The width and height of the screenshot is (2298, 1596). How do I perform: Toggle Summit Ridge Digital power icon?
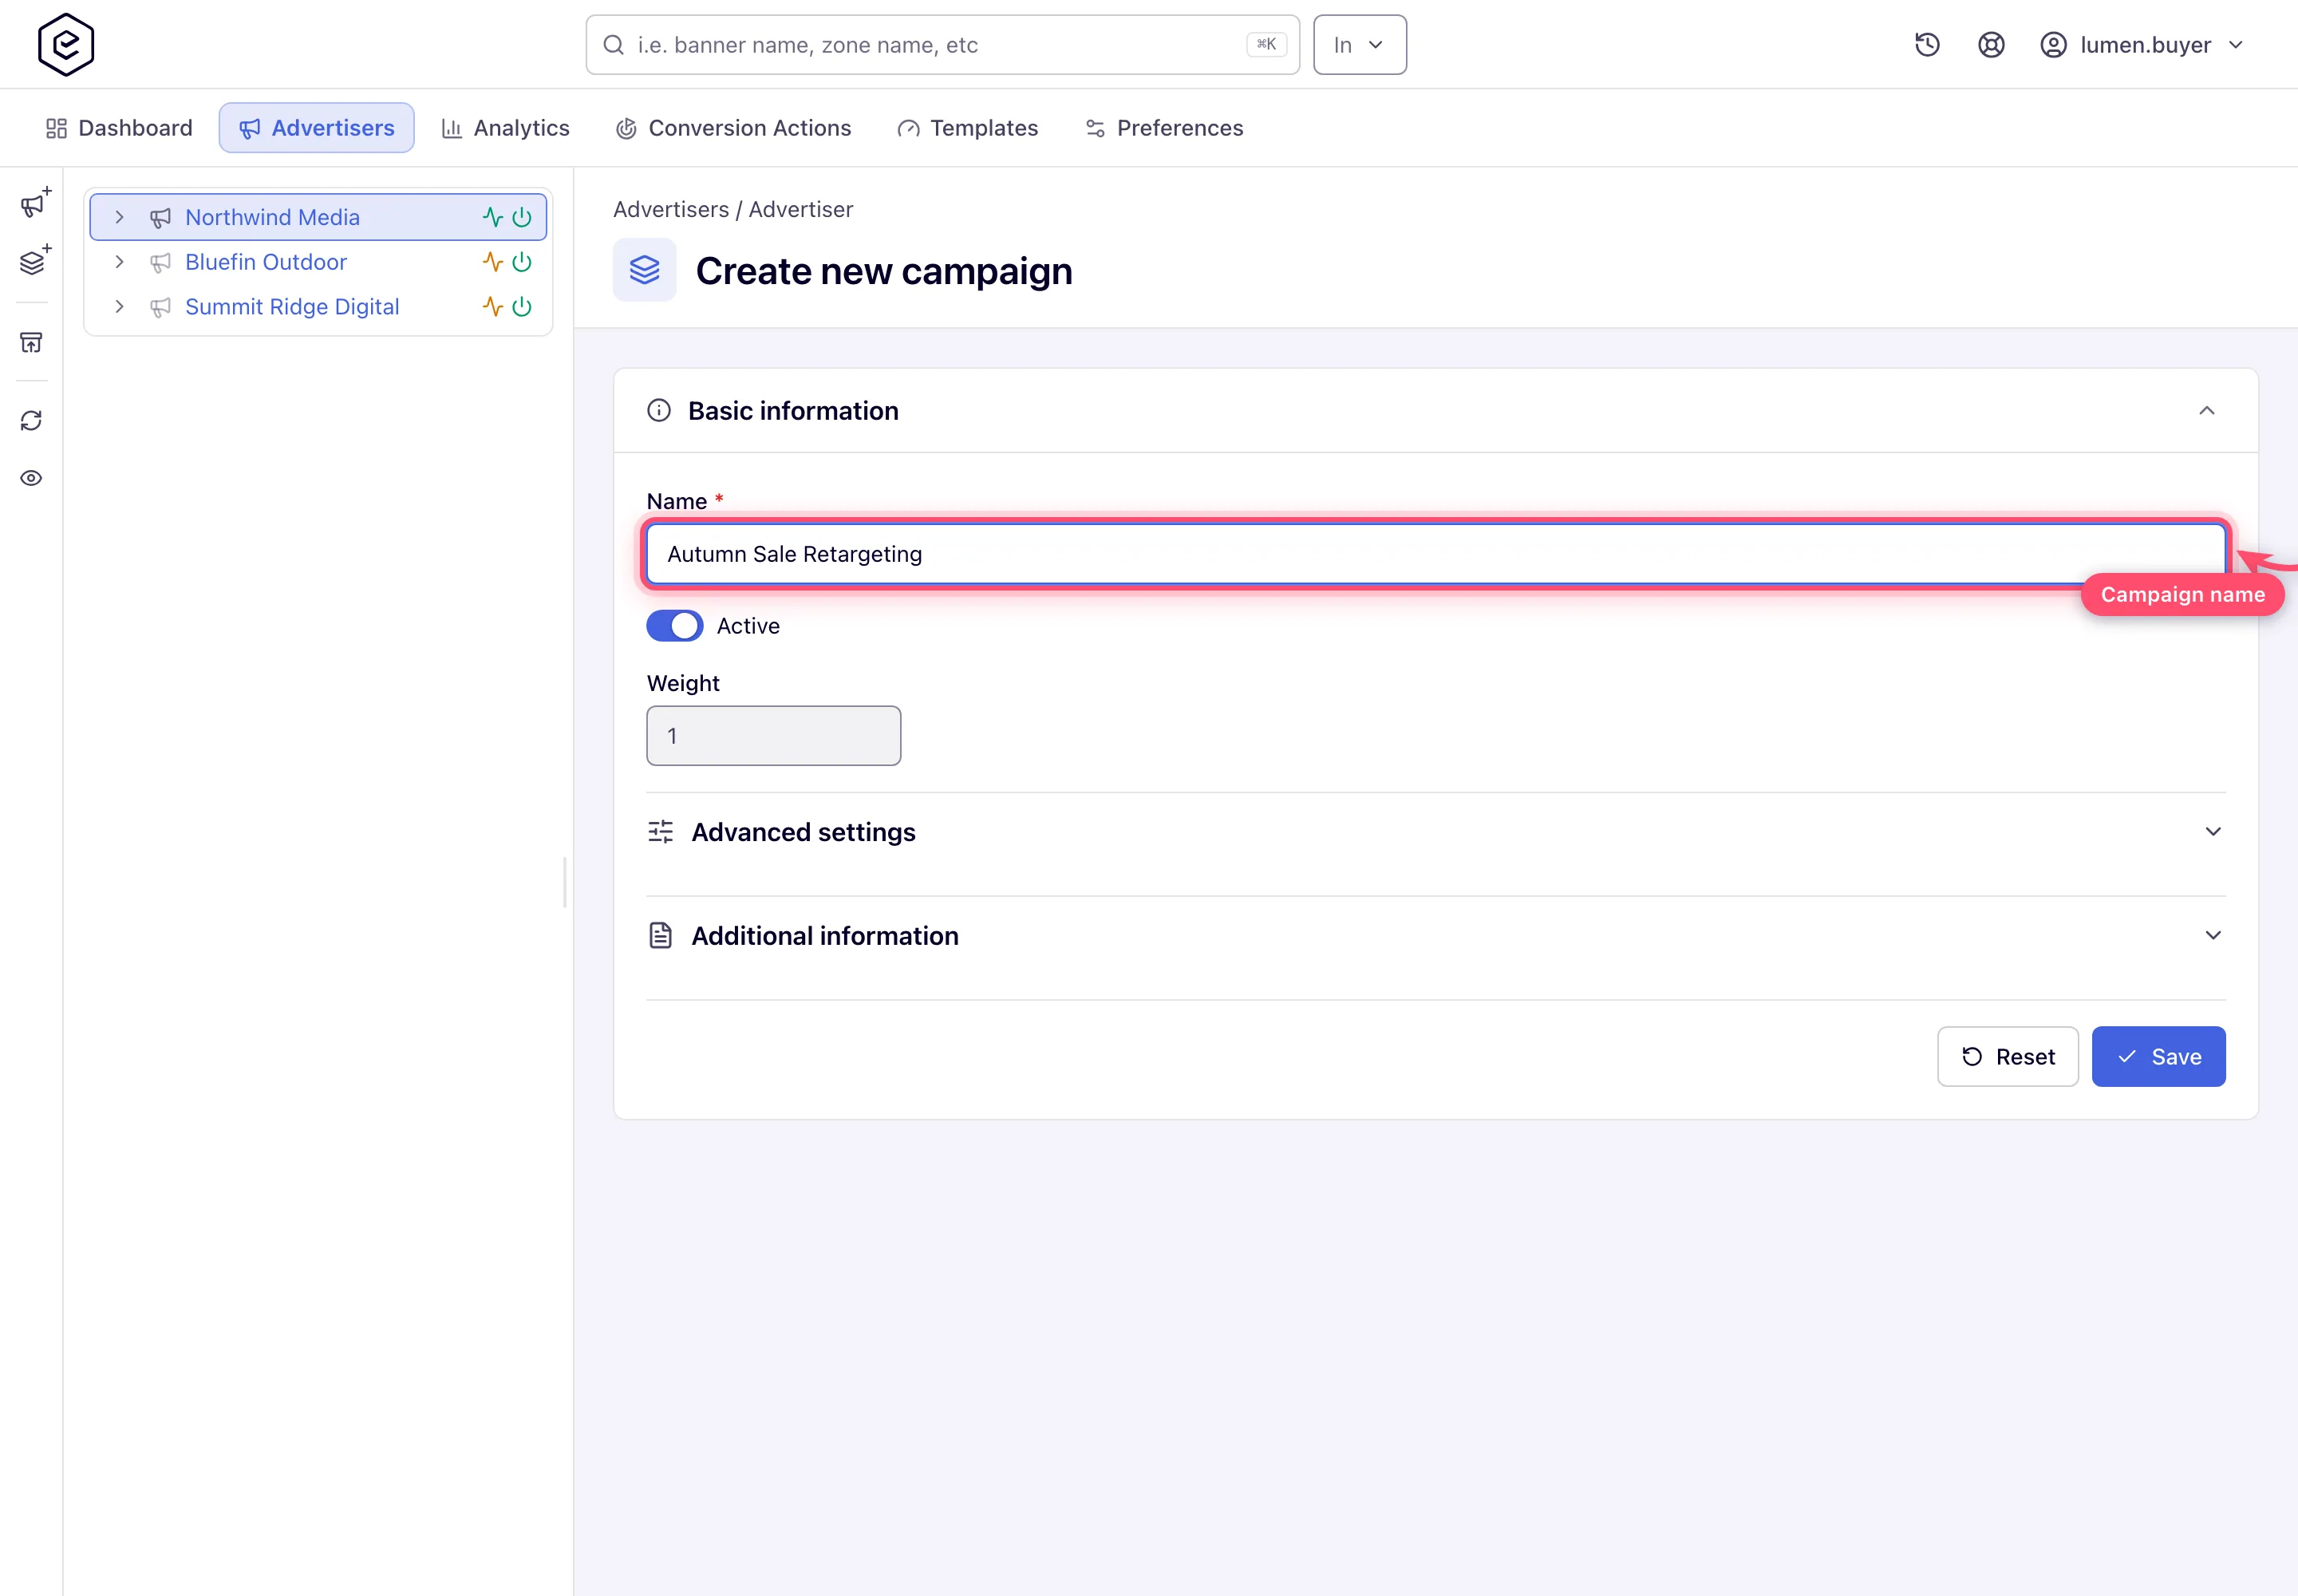point(522,307)
